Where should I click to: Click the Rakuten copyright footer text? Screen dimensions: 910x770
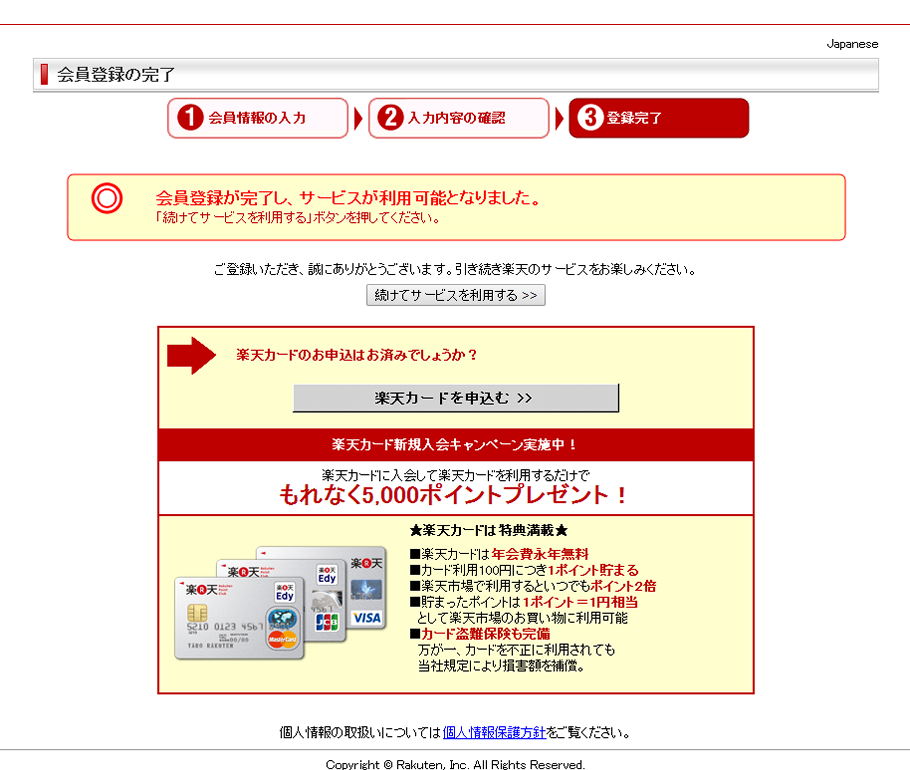coord(455,764)
